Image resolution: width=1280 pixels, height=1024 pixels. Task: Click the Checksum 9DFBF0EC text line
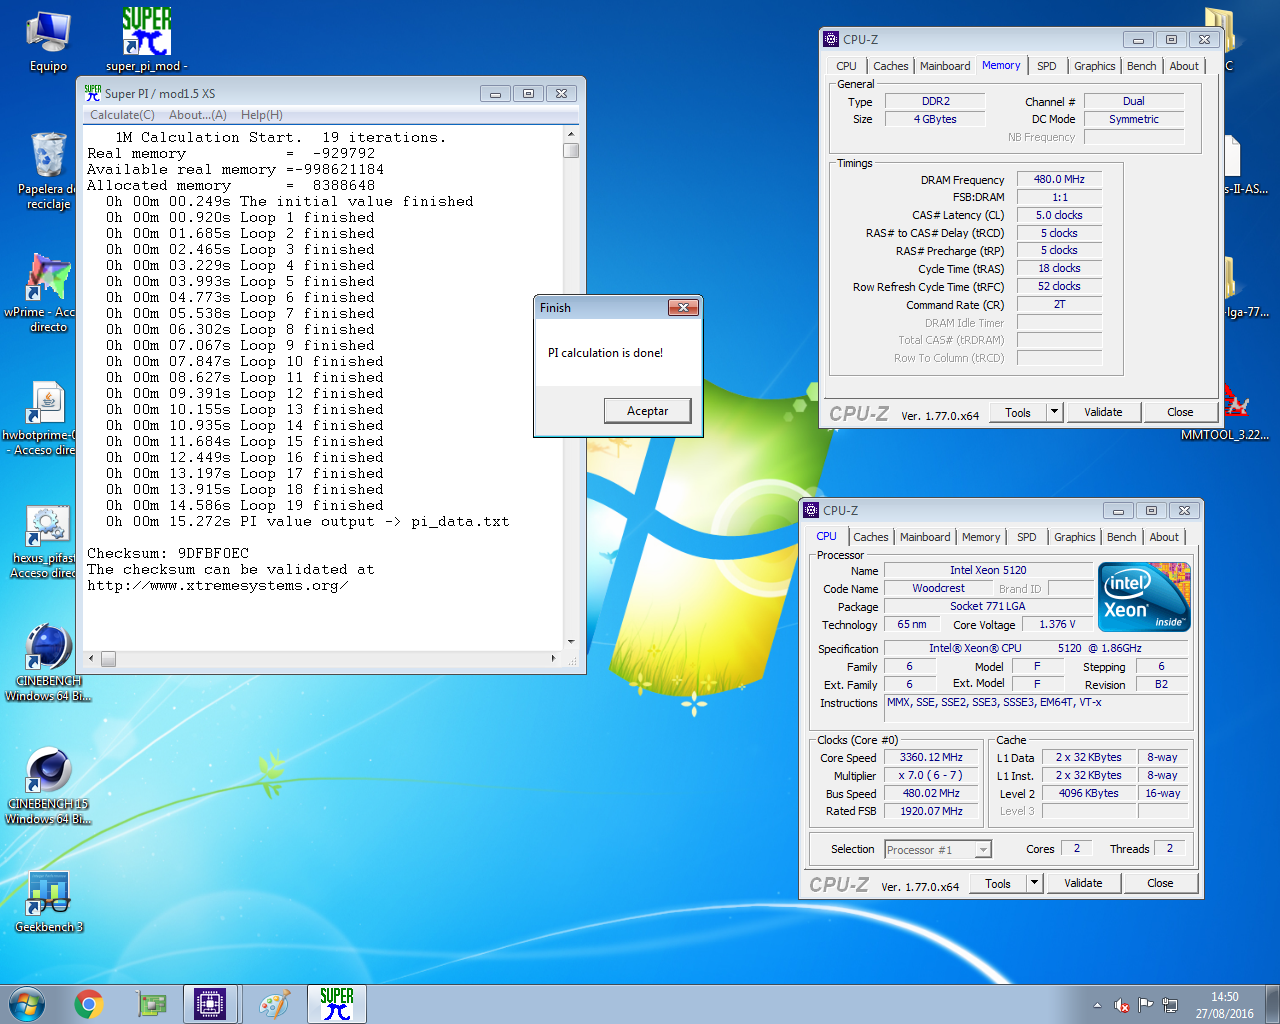tap(168, 553)
